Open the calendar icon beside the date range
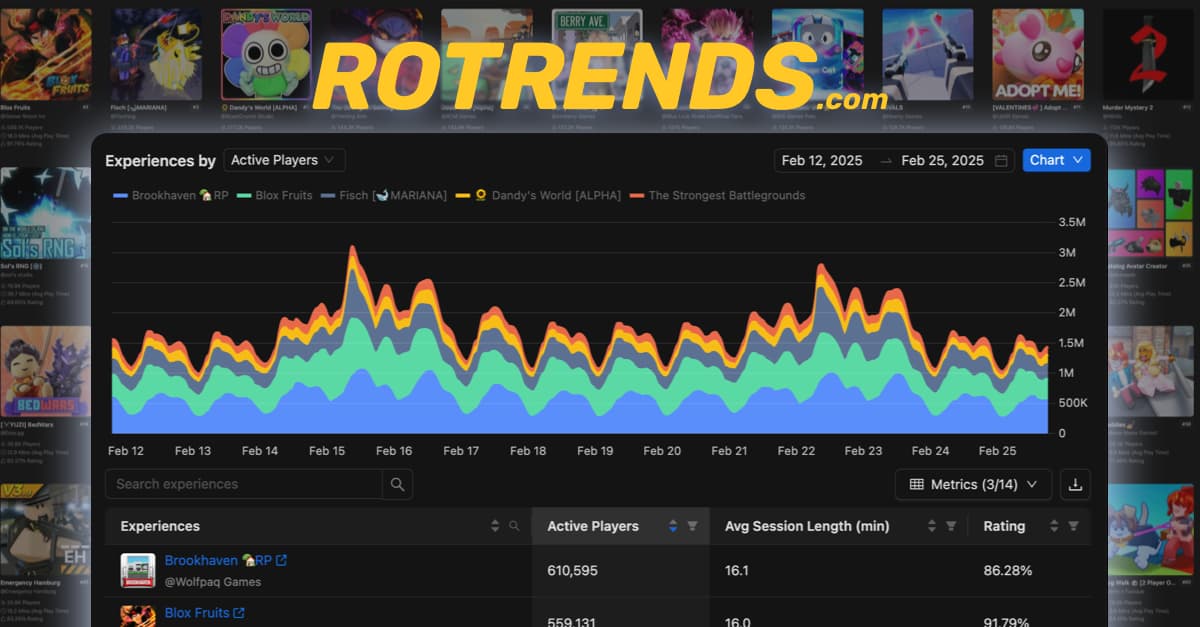Screen dimensions: 1200x627 click(x=1001, y=160)
